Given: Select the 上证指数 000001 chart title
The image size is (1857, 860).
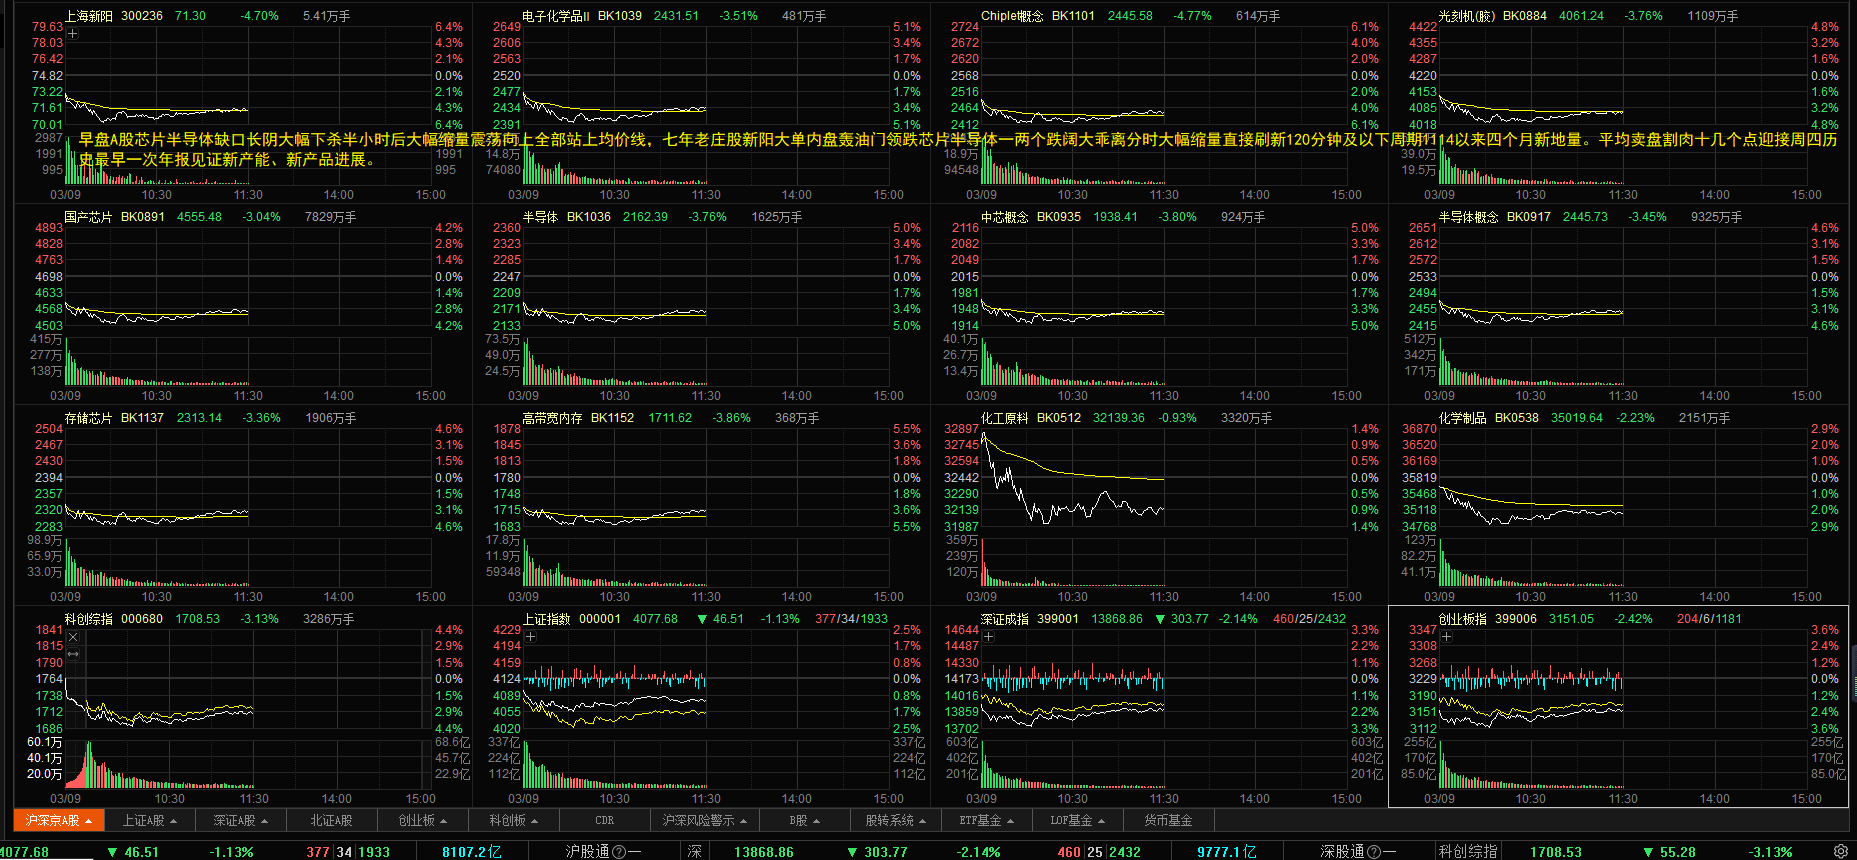Looking at the screenshot, I should pos(572,619).
